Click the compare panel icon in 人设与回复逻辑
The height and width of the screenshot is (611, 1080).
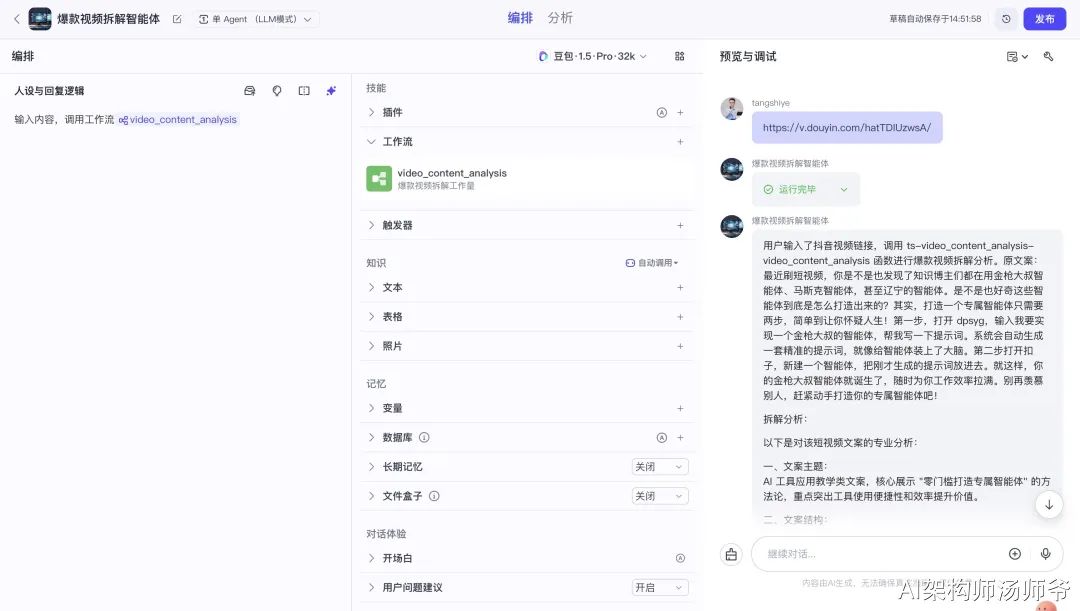pyautogui.click(x=304, y=91)
